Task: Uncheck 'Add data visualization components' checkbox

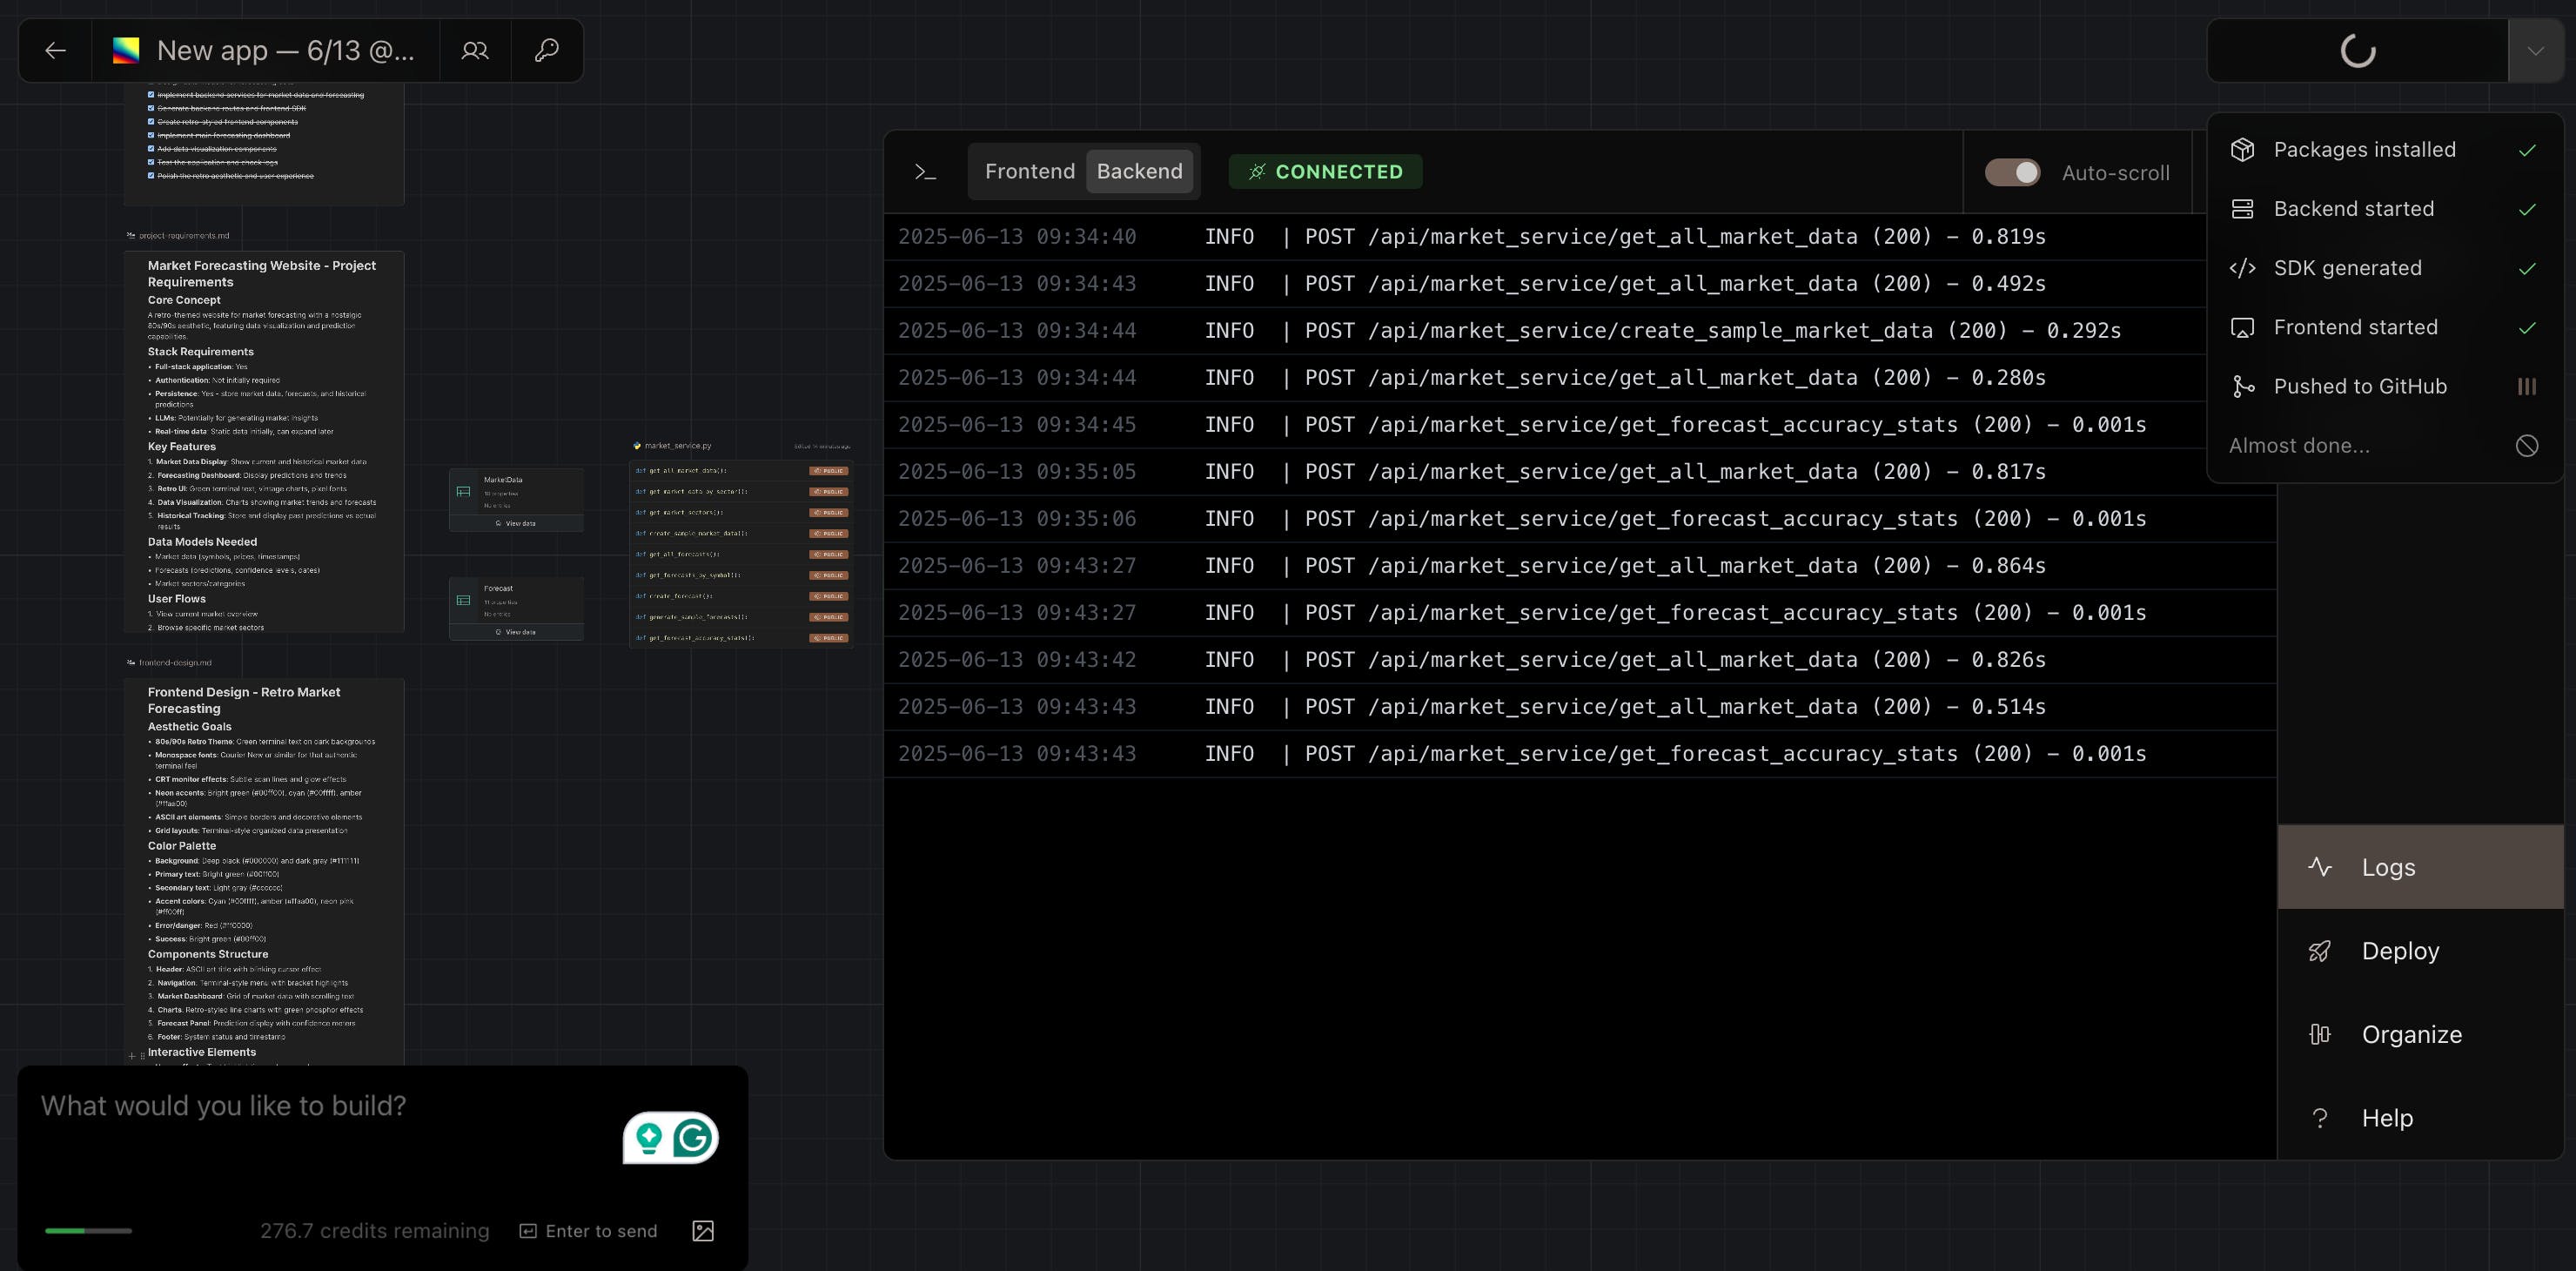Action: (x=151, y=149)
